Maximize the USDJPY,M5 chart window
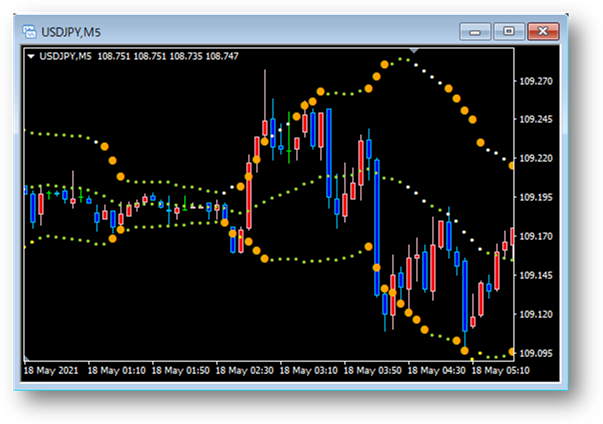The image size is (603, 424). 509,32
